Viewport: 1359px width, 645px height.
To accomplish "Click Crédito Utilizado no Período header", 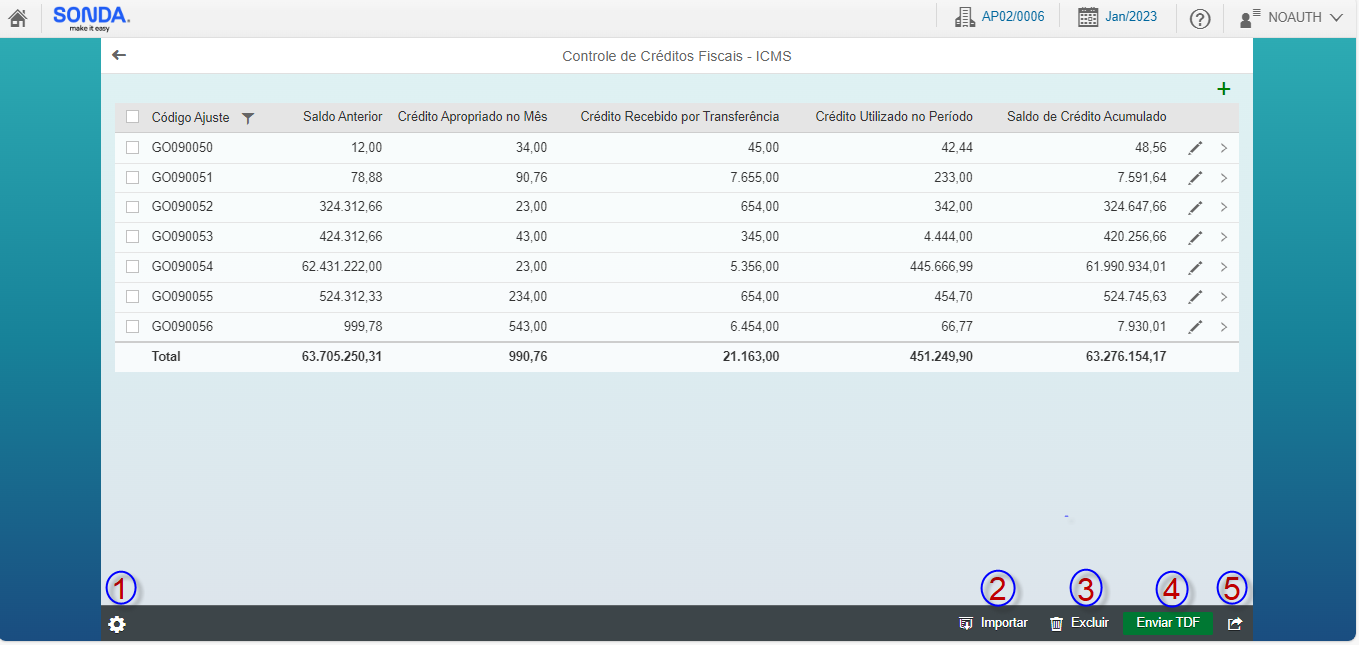I will (894, 117).
